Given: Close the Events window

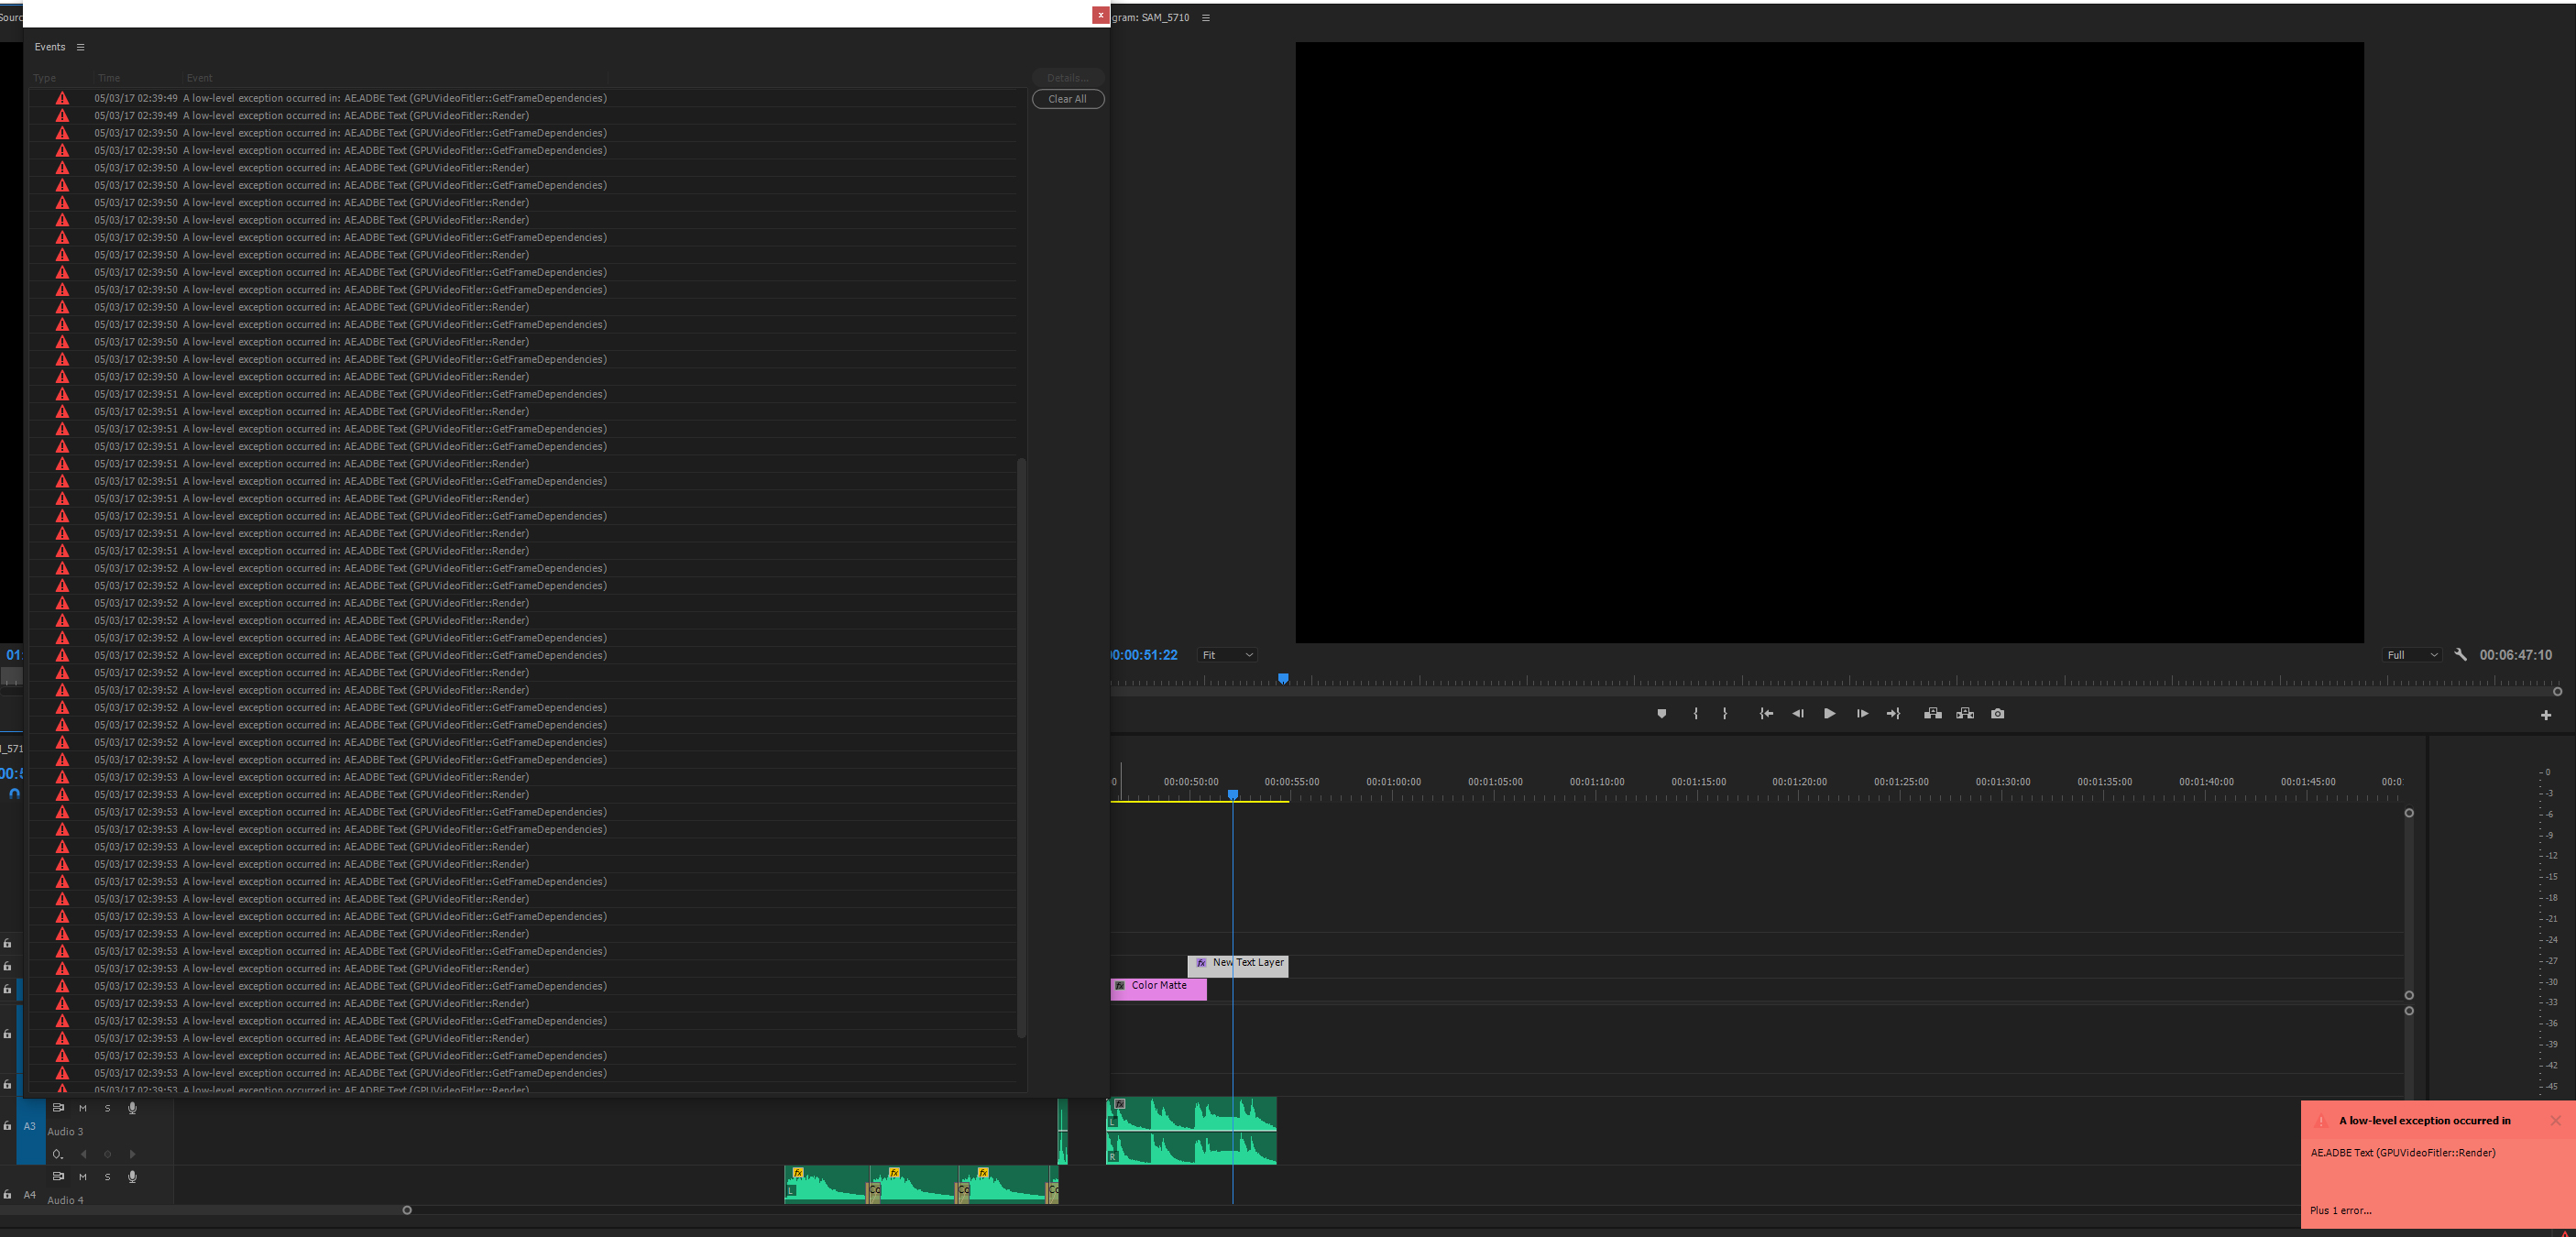Looking at the screenshot, I should (x=1100, y=15).
